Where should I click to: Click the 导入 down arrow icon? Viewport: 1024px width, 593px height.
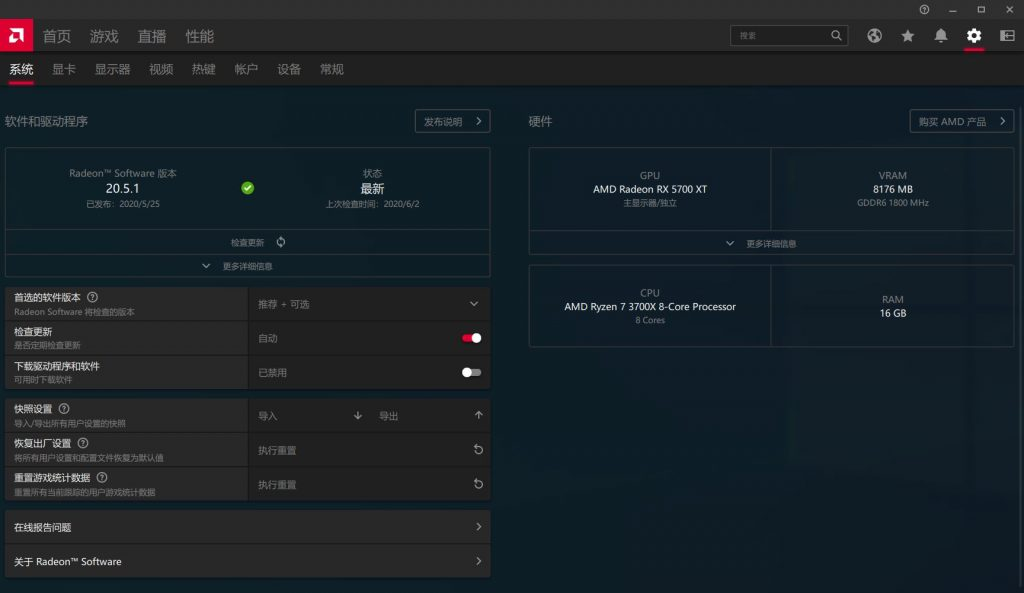click(x=358, y=415)
